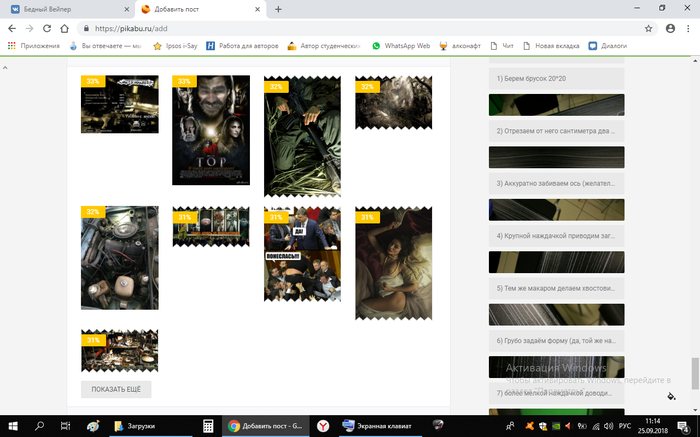Collapse the left panel with the chevron
Screen dimensions: 700x437
coord(5,67)
